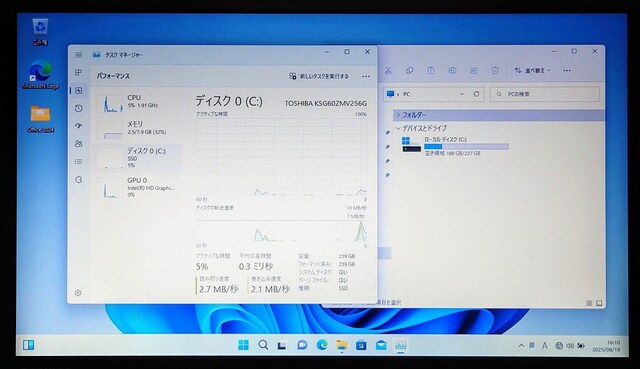Click the Copy icon in Explorer toolbar
This screenshot has width=640, height=369.
[409, 71]
